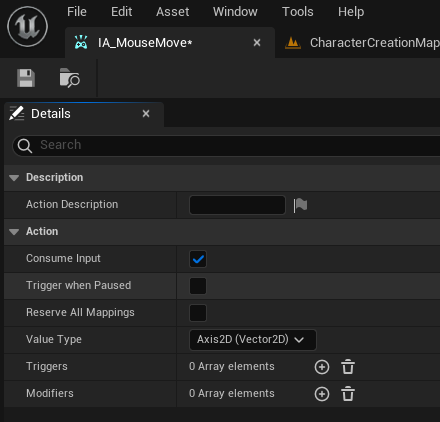The image size is (440, 422).
Task: Collapse the Action section
Action: pos(14,232)
